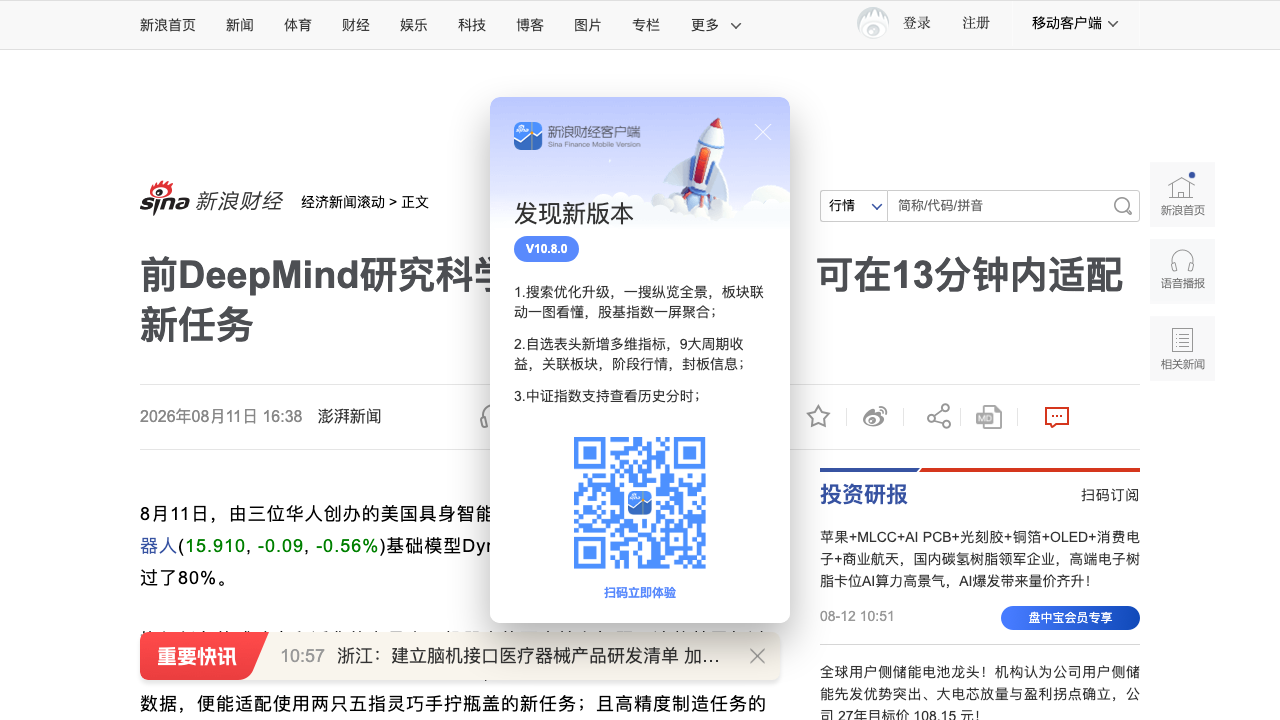Click the V10.8.0 version badge
Viewport: 1280px width, 720px height.
click(546, 249)
